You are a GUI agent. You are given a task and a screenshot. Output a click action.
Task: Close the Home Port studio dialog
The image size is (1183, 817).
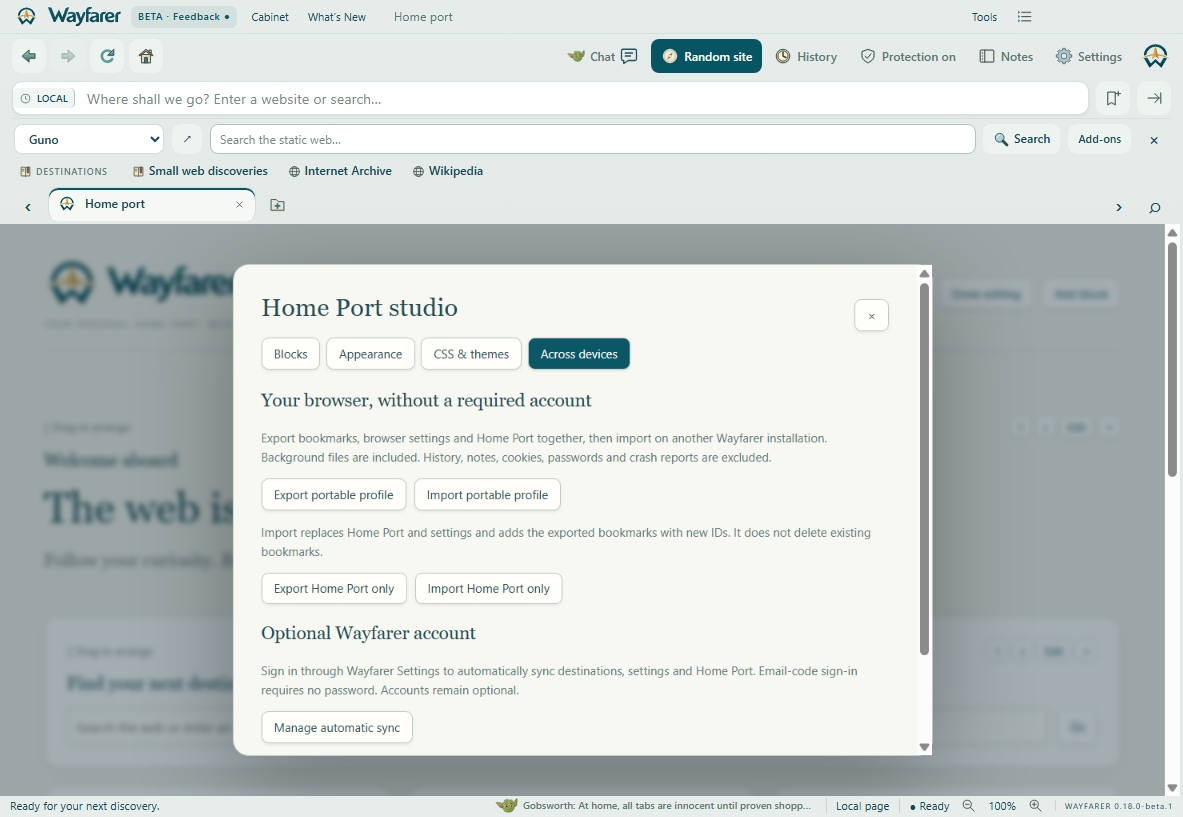871,315
